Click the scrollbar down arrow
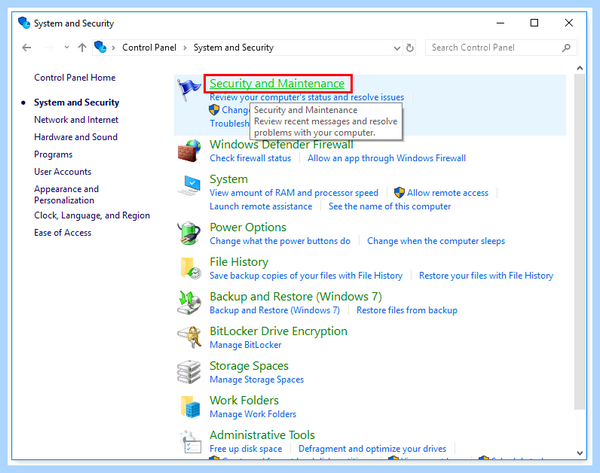Image resolution: width=600 pixels, height=473 pixels. coord(580,453)
